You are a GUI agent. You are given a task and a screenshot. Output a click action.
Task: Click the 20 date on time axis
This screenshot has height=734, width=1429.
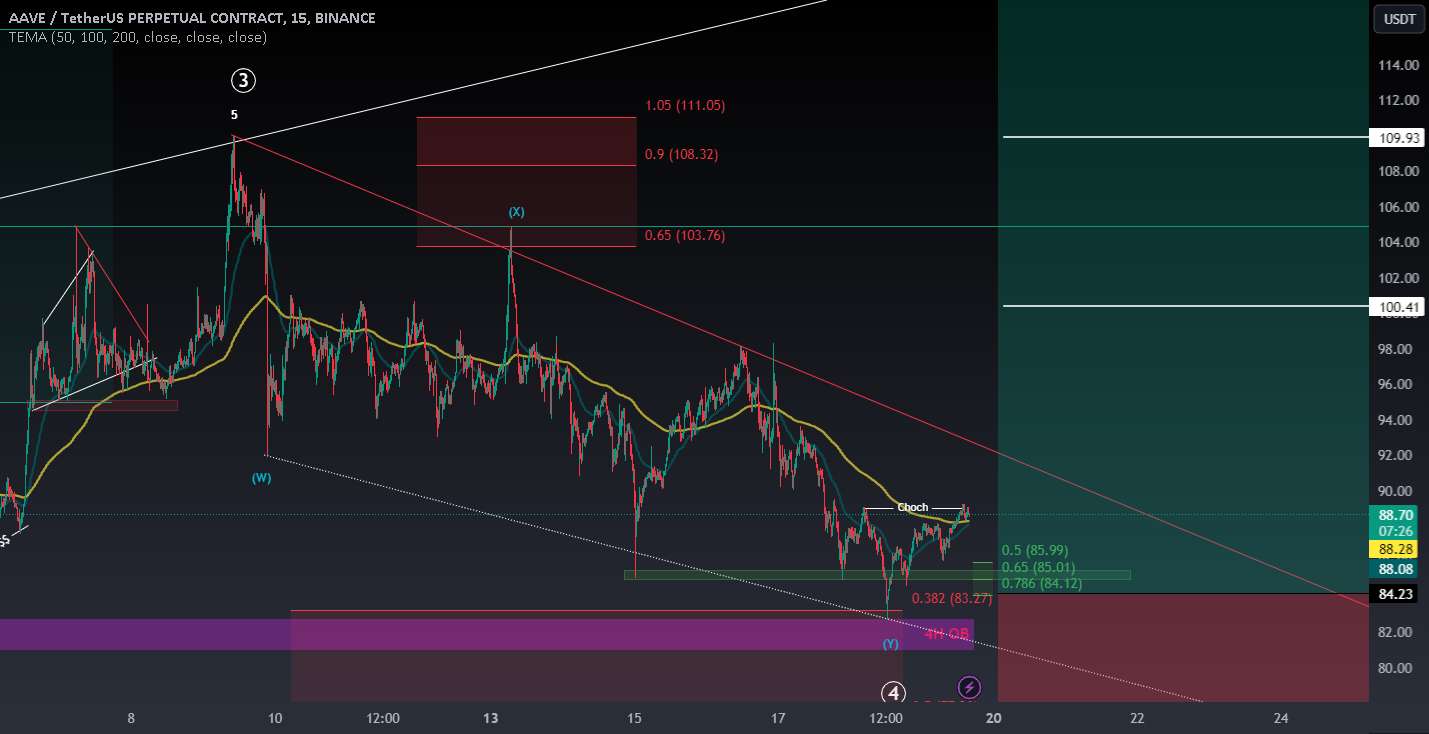(x=993, y=718)
